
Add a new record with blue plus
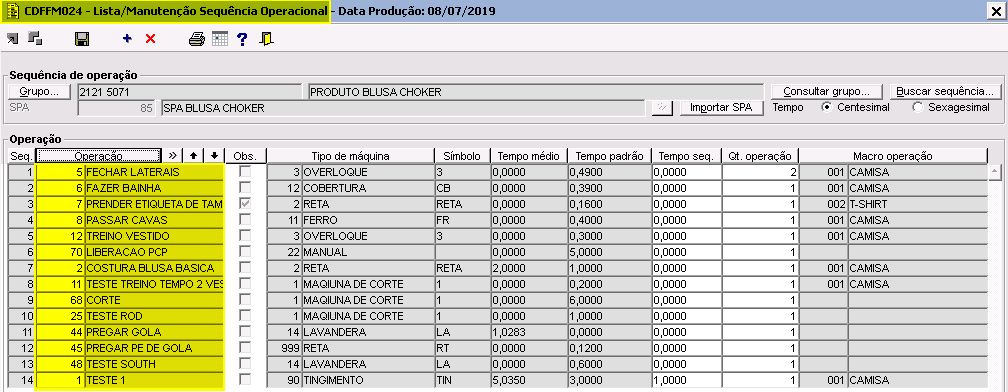pyautogui.click(x=127, y=39)
